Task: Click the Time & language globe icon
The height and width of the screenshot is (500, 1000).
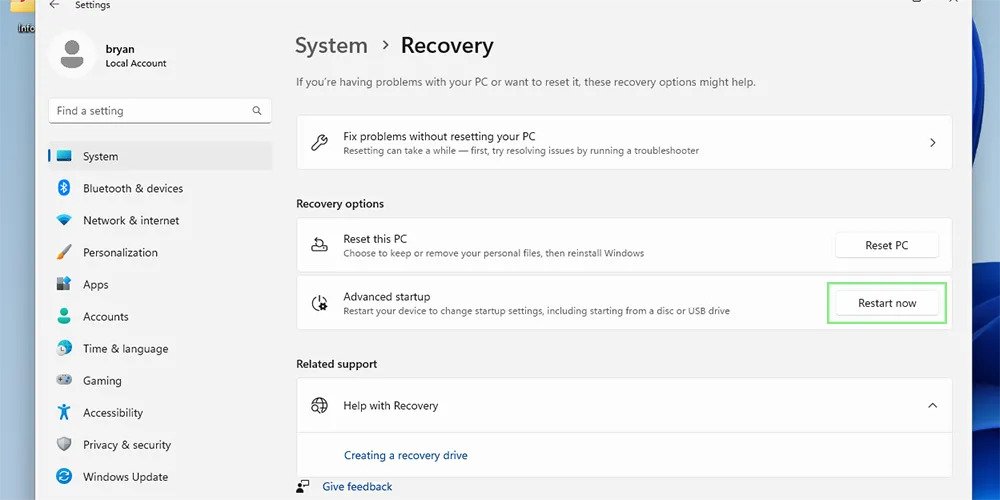Action: pyautogui.click(x=64, y=348)
